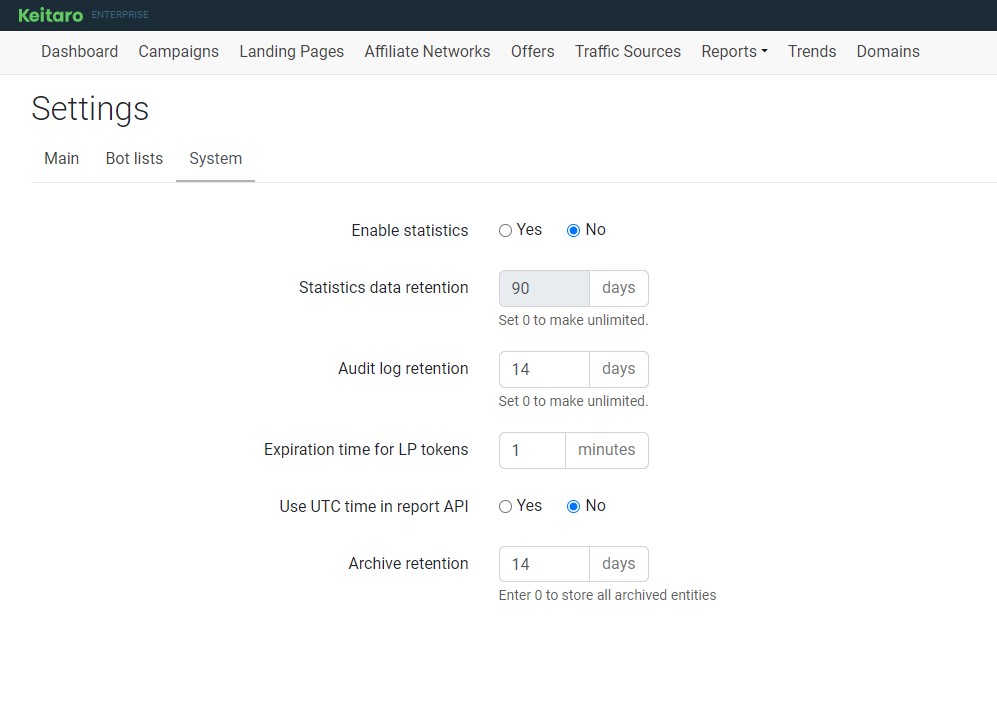Set Enable statistics to Yes
Image resolution: width=997 pixels, height=707 pixels.
coord(505,231)
